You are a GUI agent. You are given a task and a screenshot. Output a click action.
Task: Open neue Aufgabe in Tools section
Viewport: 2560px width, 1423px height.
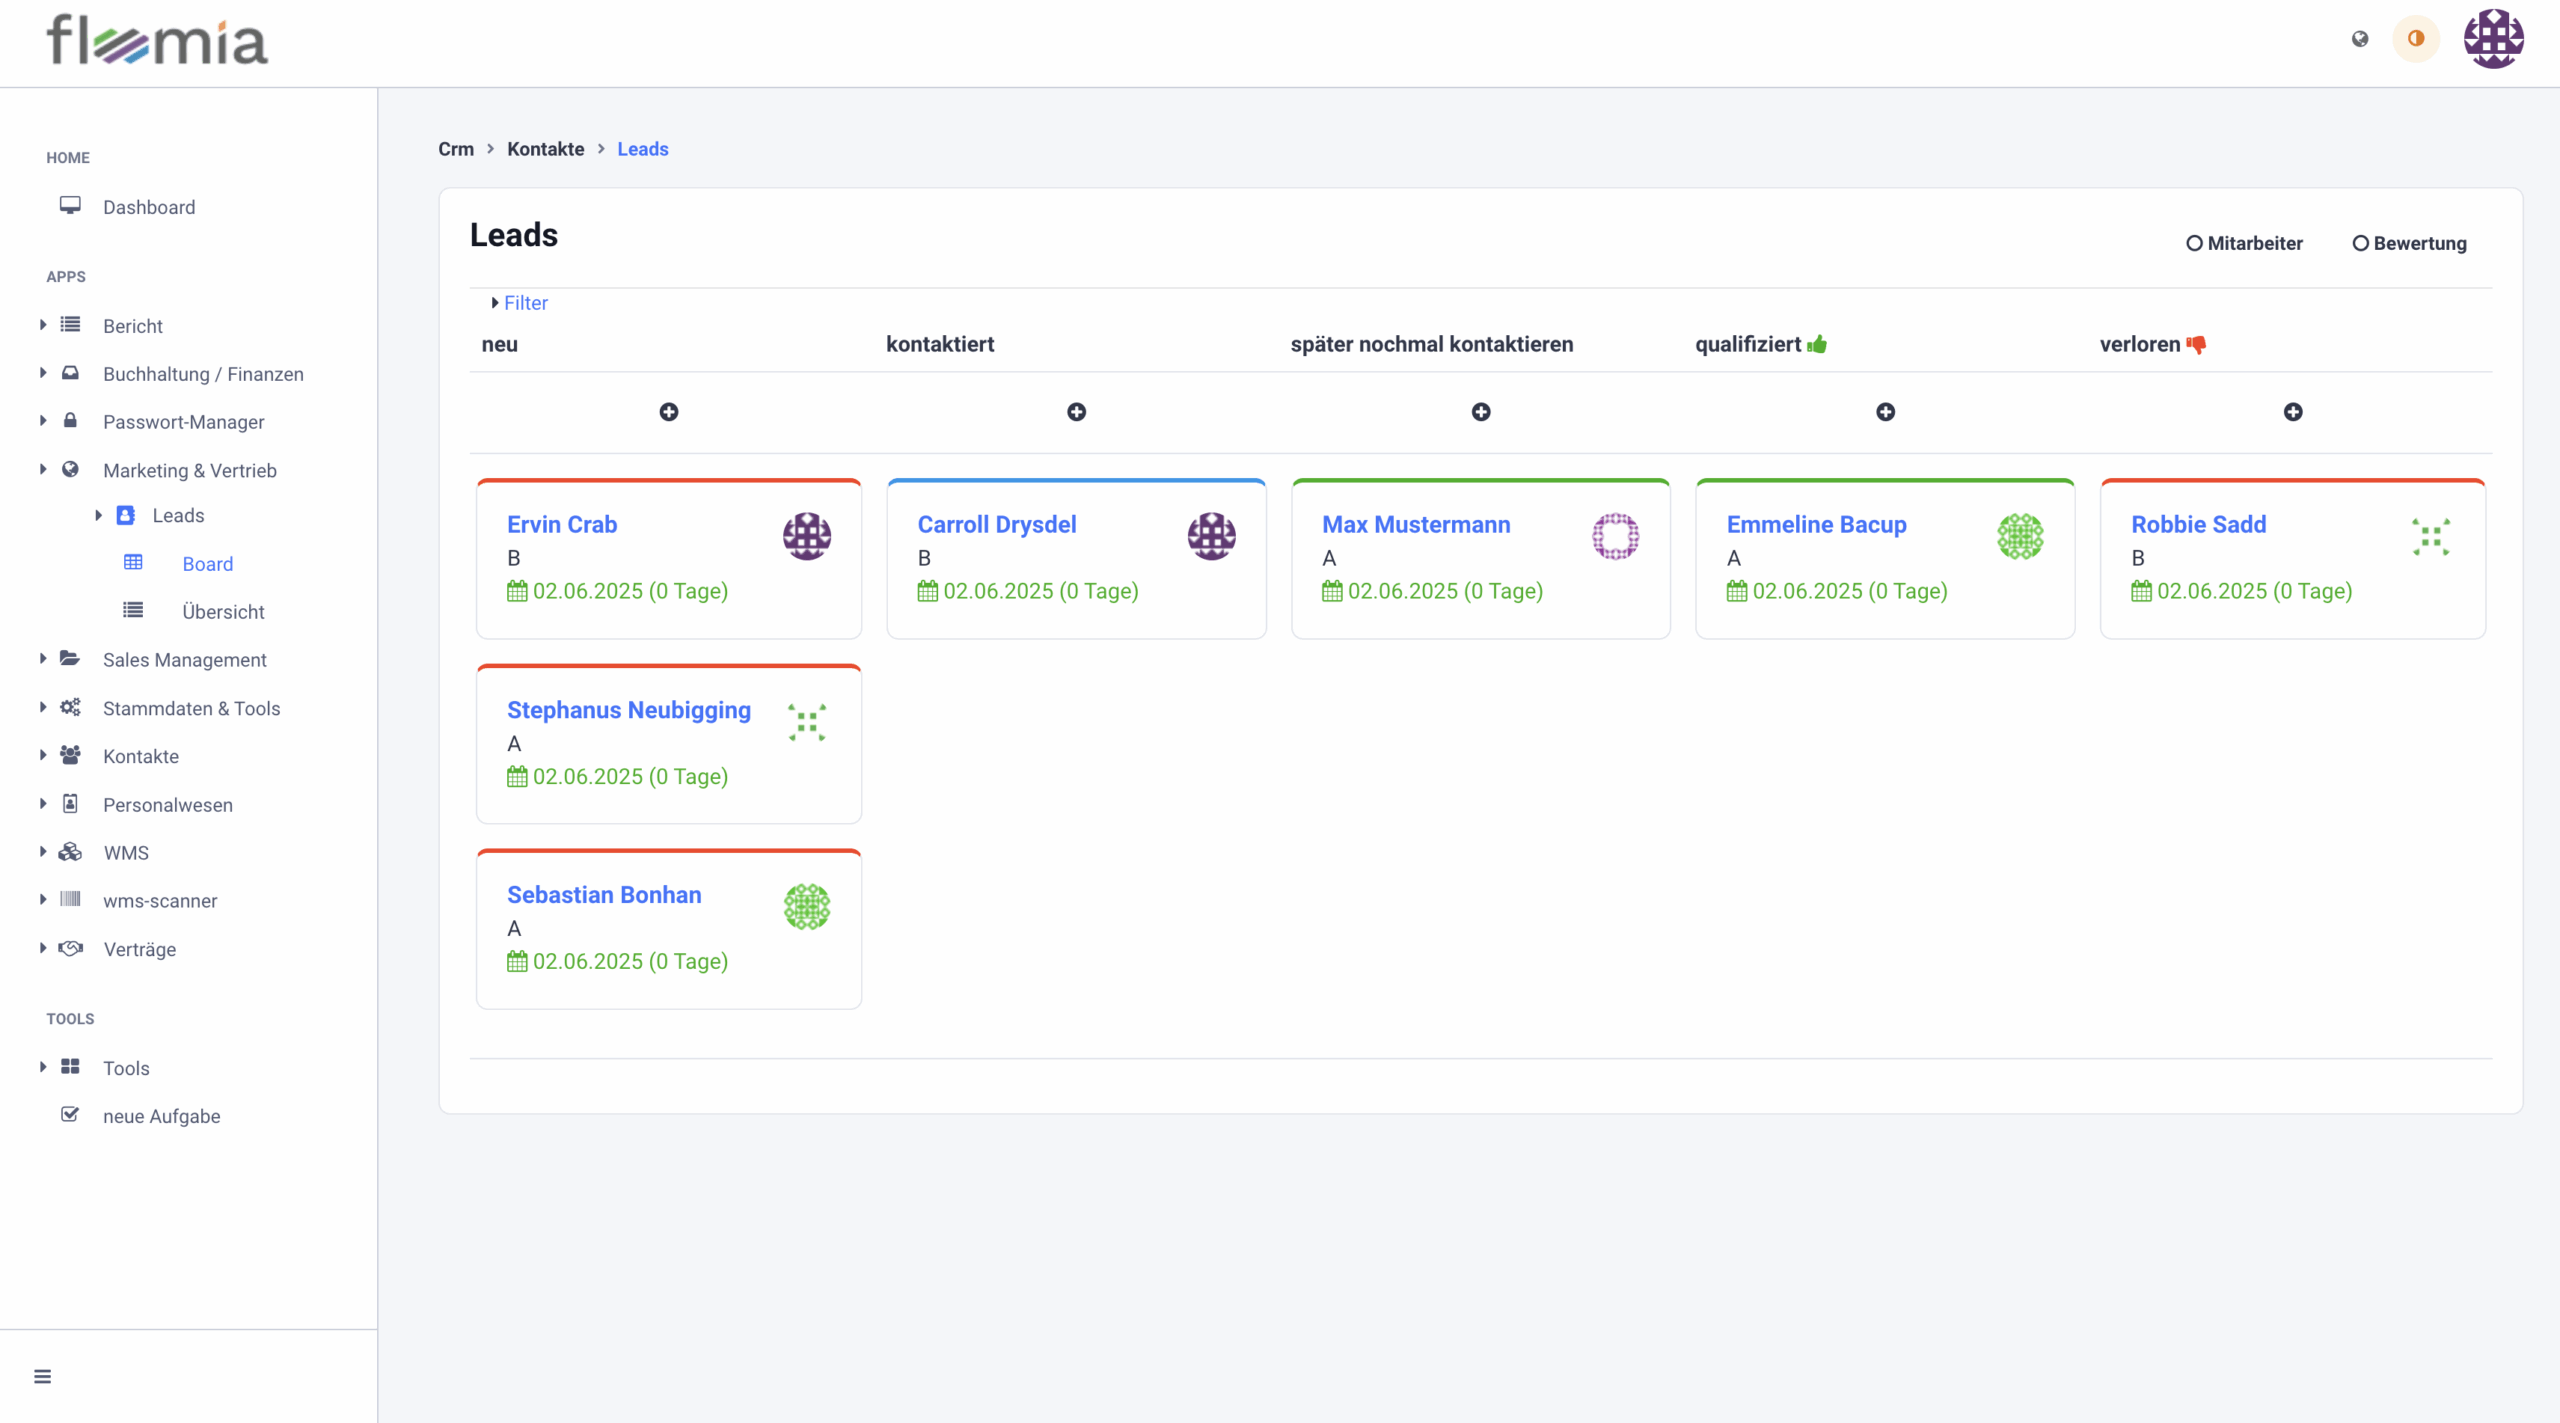tap(161, 1116)
